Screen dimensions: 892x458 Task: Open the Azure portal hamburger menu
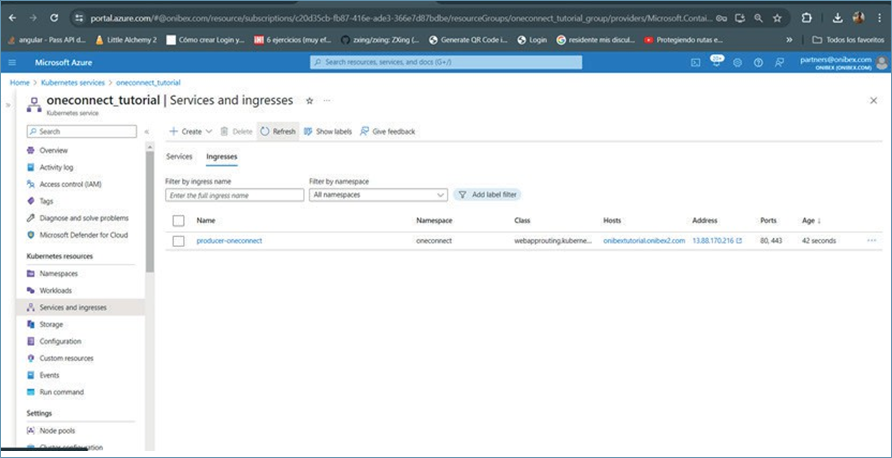click(x=13, y=63)
